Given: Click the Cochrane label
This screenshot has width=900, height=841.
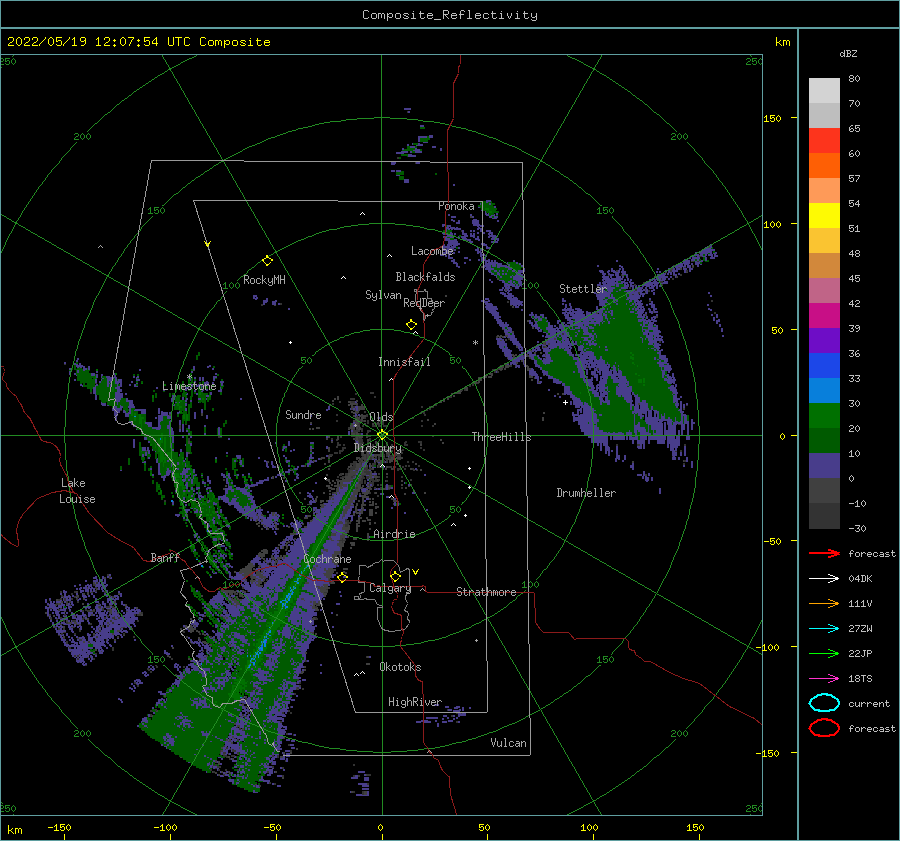Looking at the screenshot, I should point(327,559).
